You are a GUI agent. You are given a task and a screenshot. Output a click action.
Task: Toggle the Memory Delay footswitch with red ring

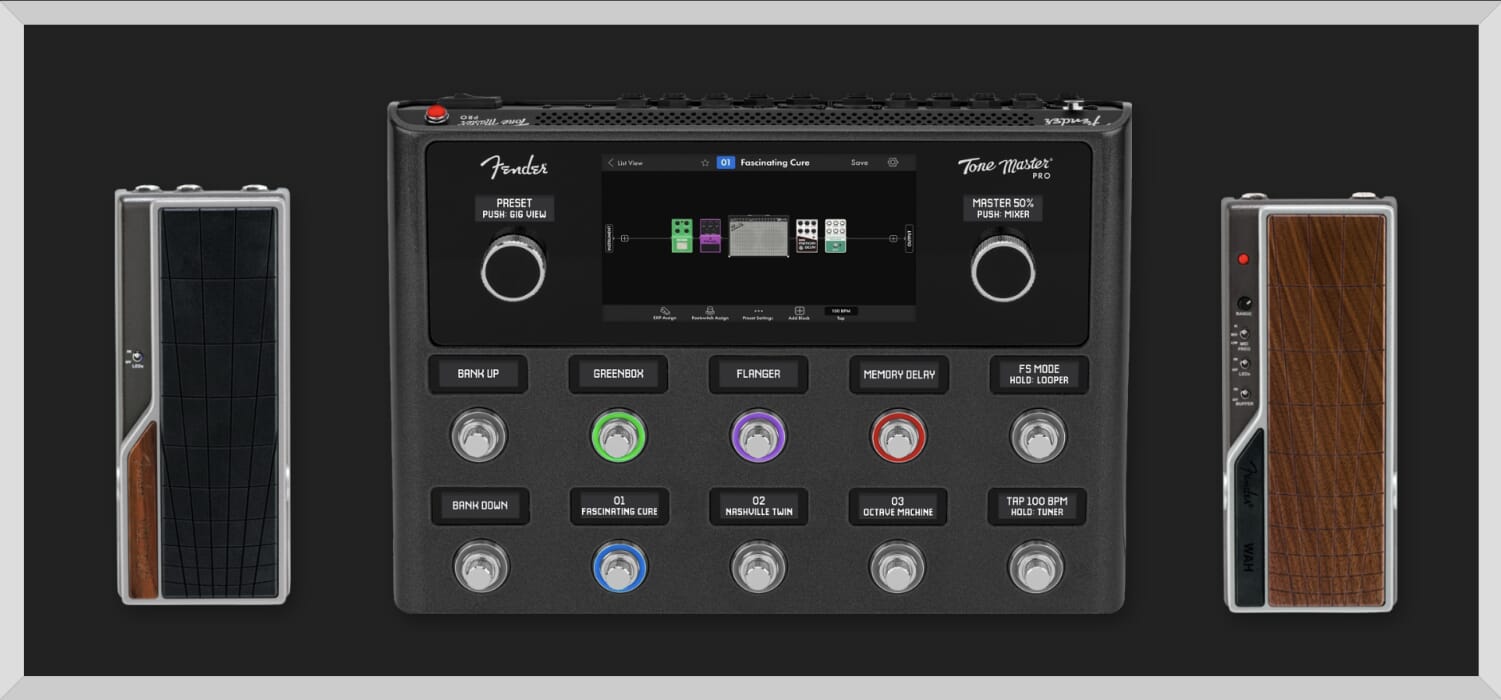tap(898, 436)
